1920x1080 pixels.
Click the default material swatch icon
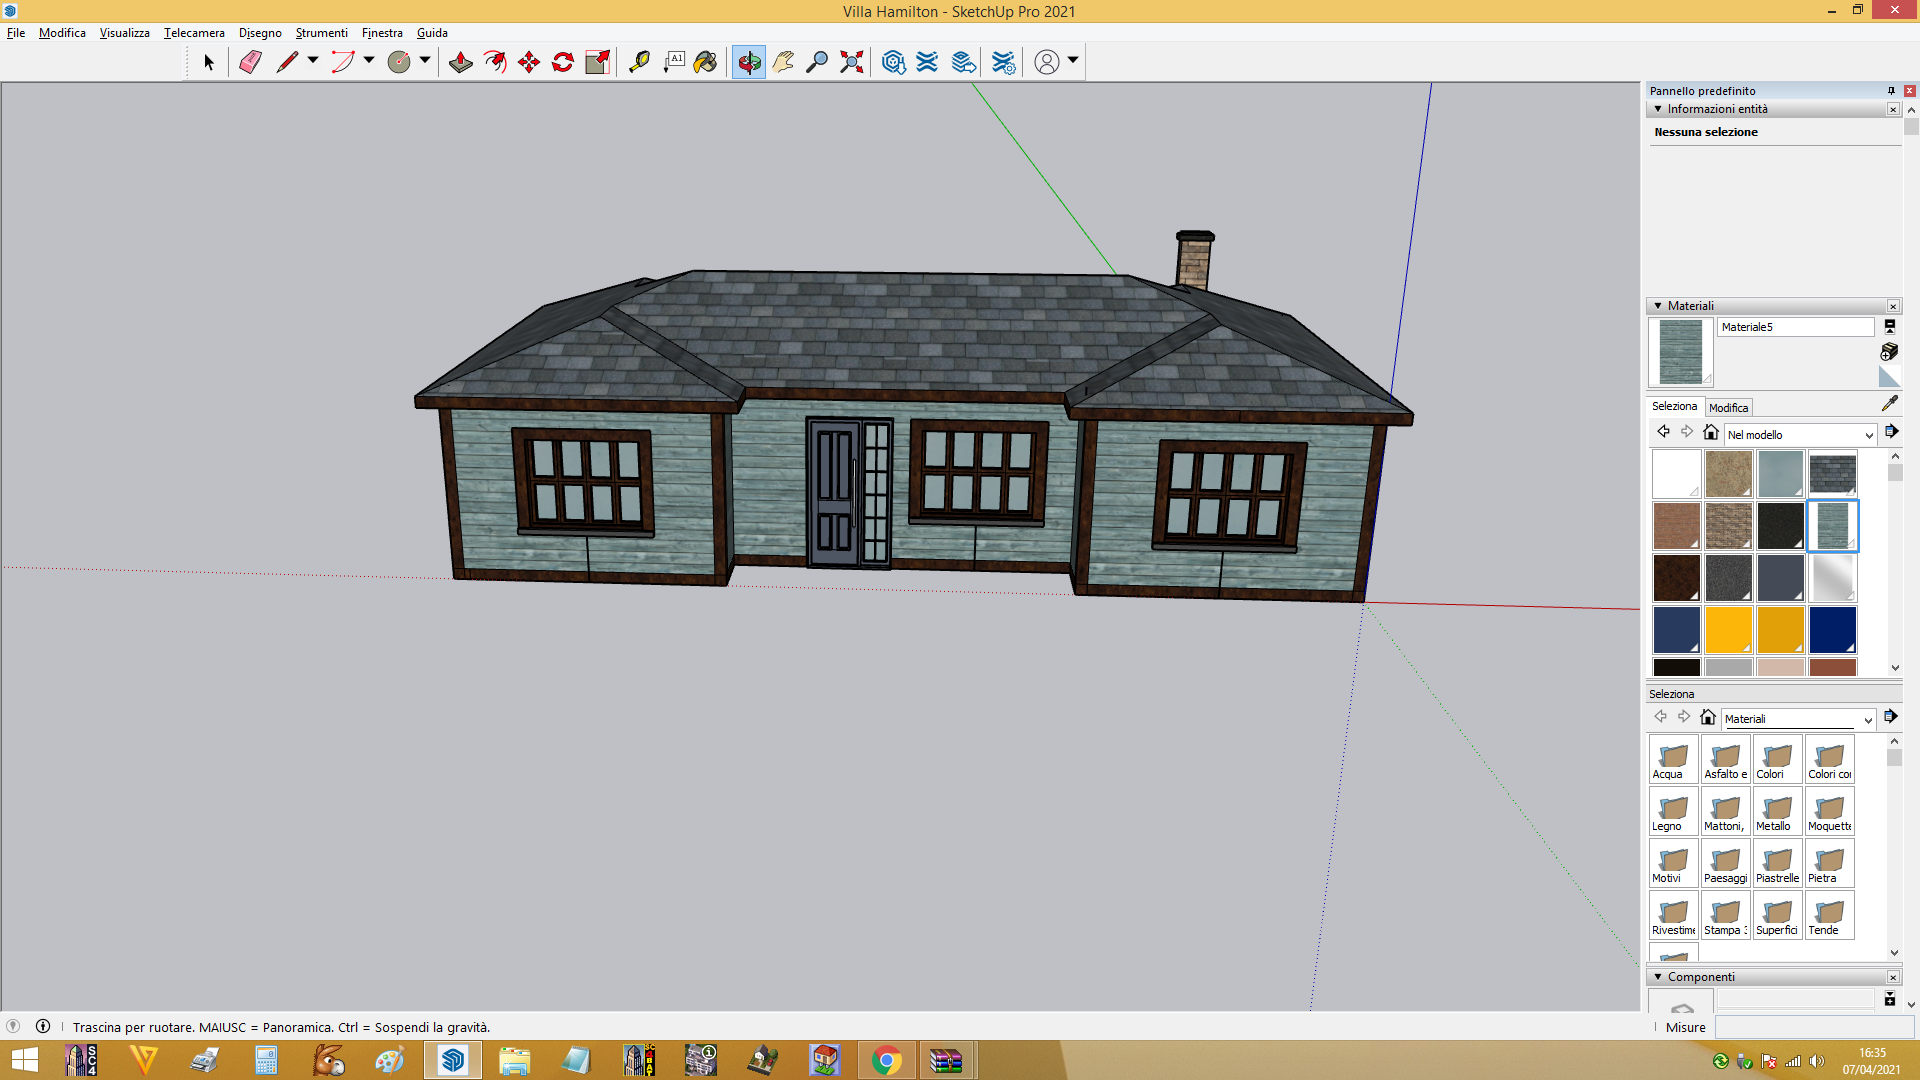(1889, 377)
